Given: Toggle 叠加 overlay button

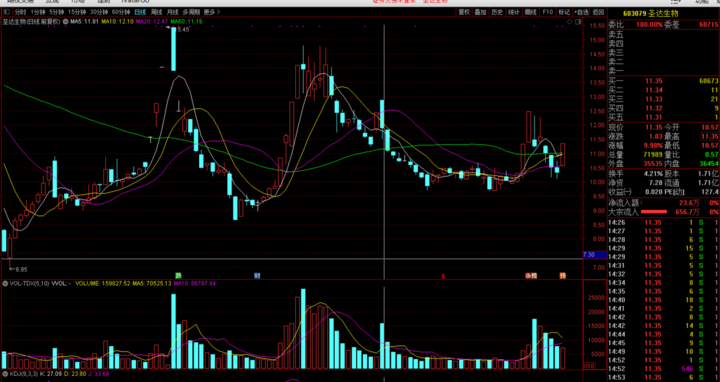Looking at the screenshot, I should pos(481,12).
